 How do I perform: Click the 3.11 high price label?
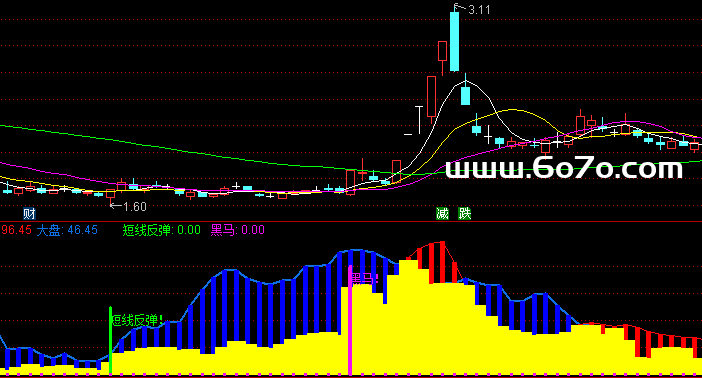coord(479,10)
